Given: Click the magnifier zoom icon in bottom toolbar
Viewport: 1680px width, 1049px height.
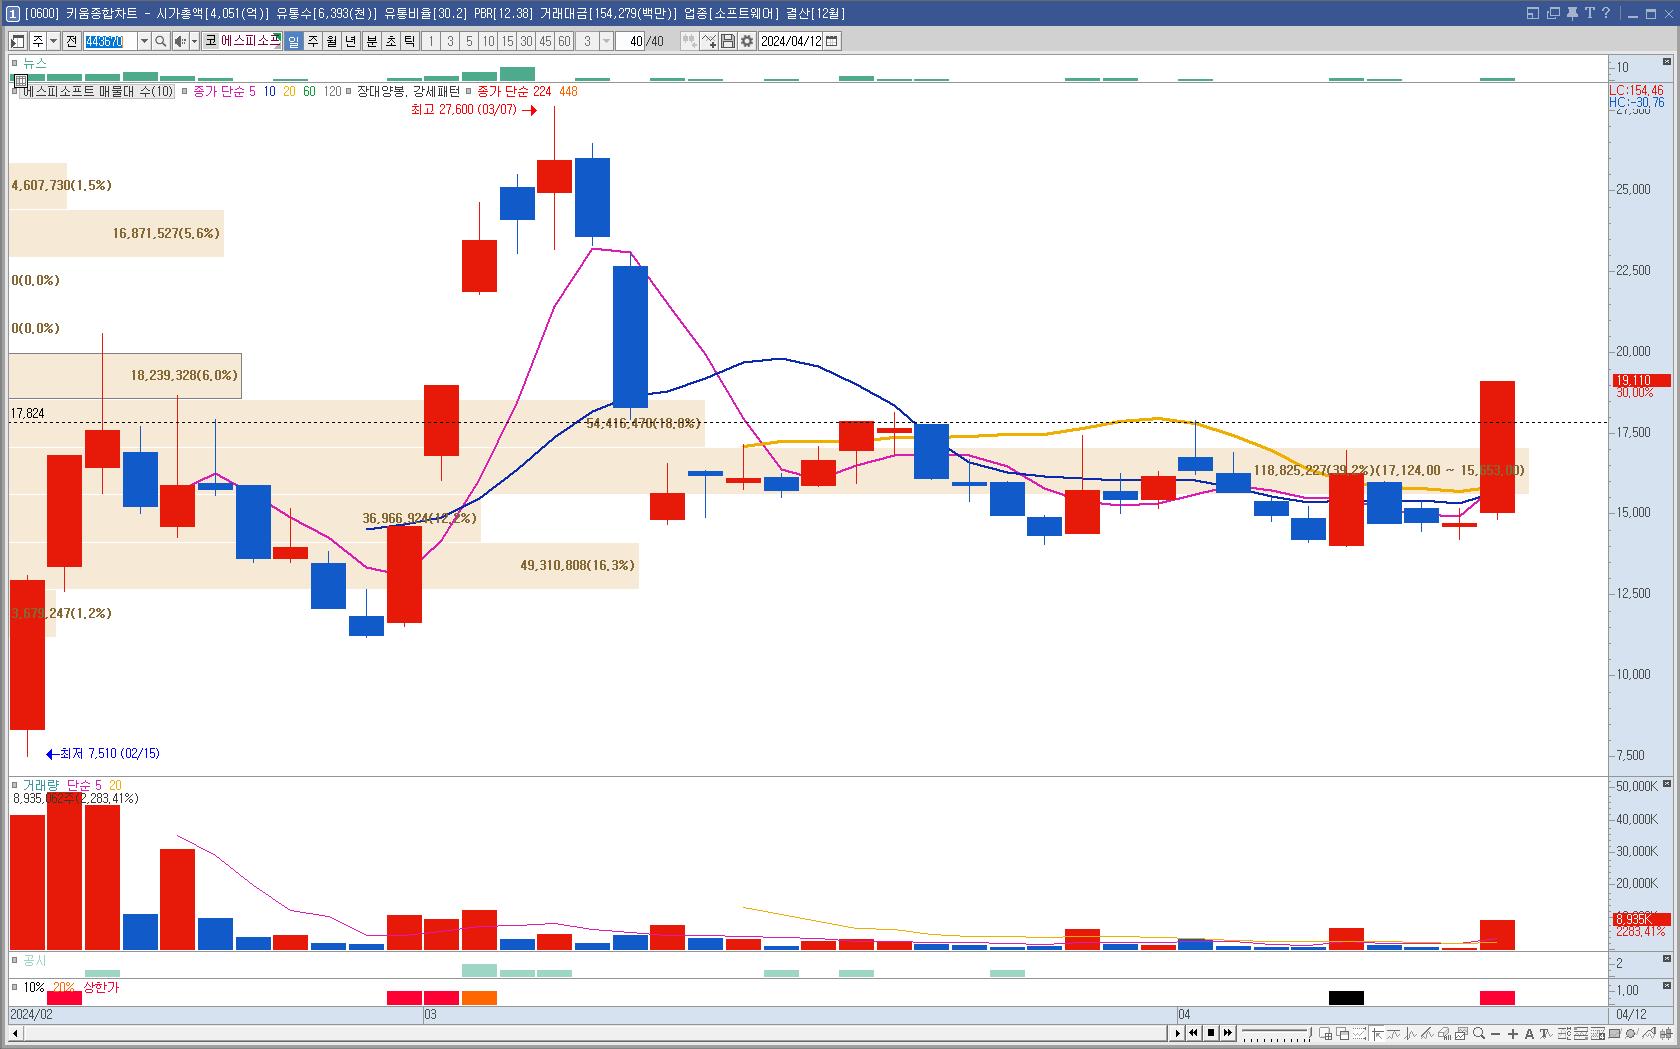Looking at the screenshot, I should pyautogui.click(x=1479, y=1033).
